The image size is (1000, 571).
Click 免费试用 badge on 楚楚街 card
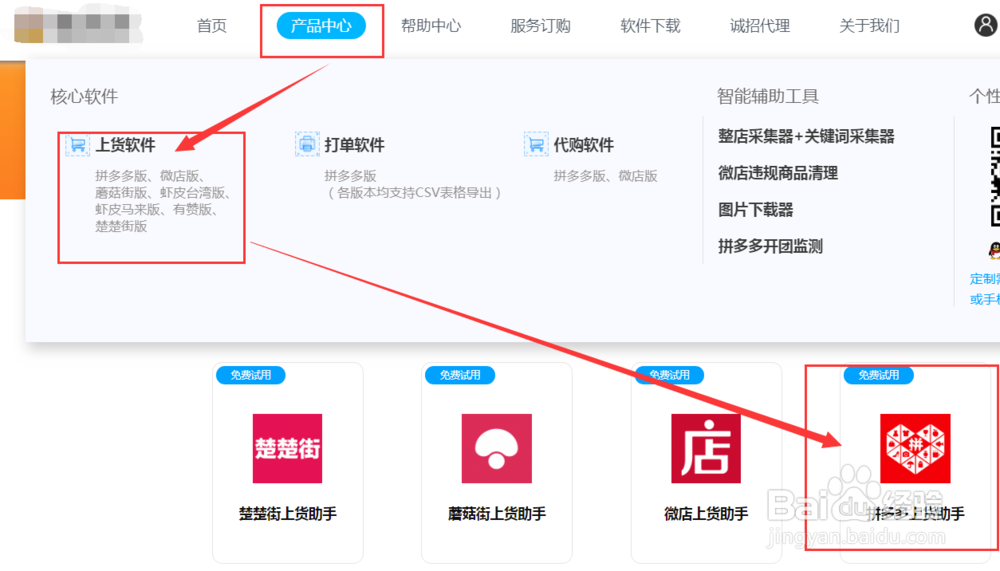pyautogui.click(x=251, y=375)
